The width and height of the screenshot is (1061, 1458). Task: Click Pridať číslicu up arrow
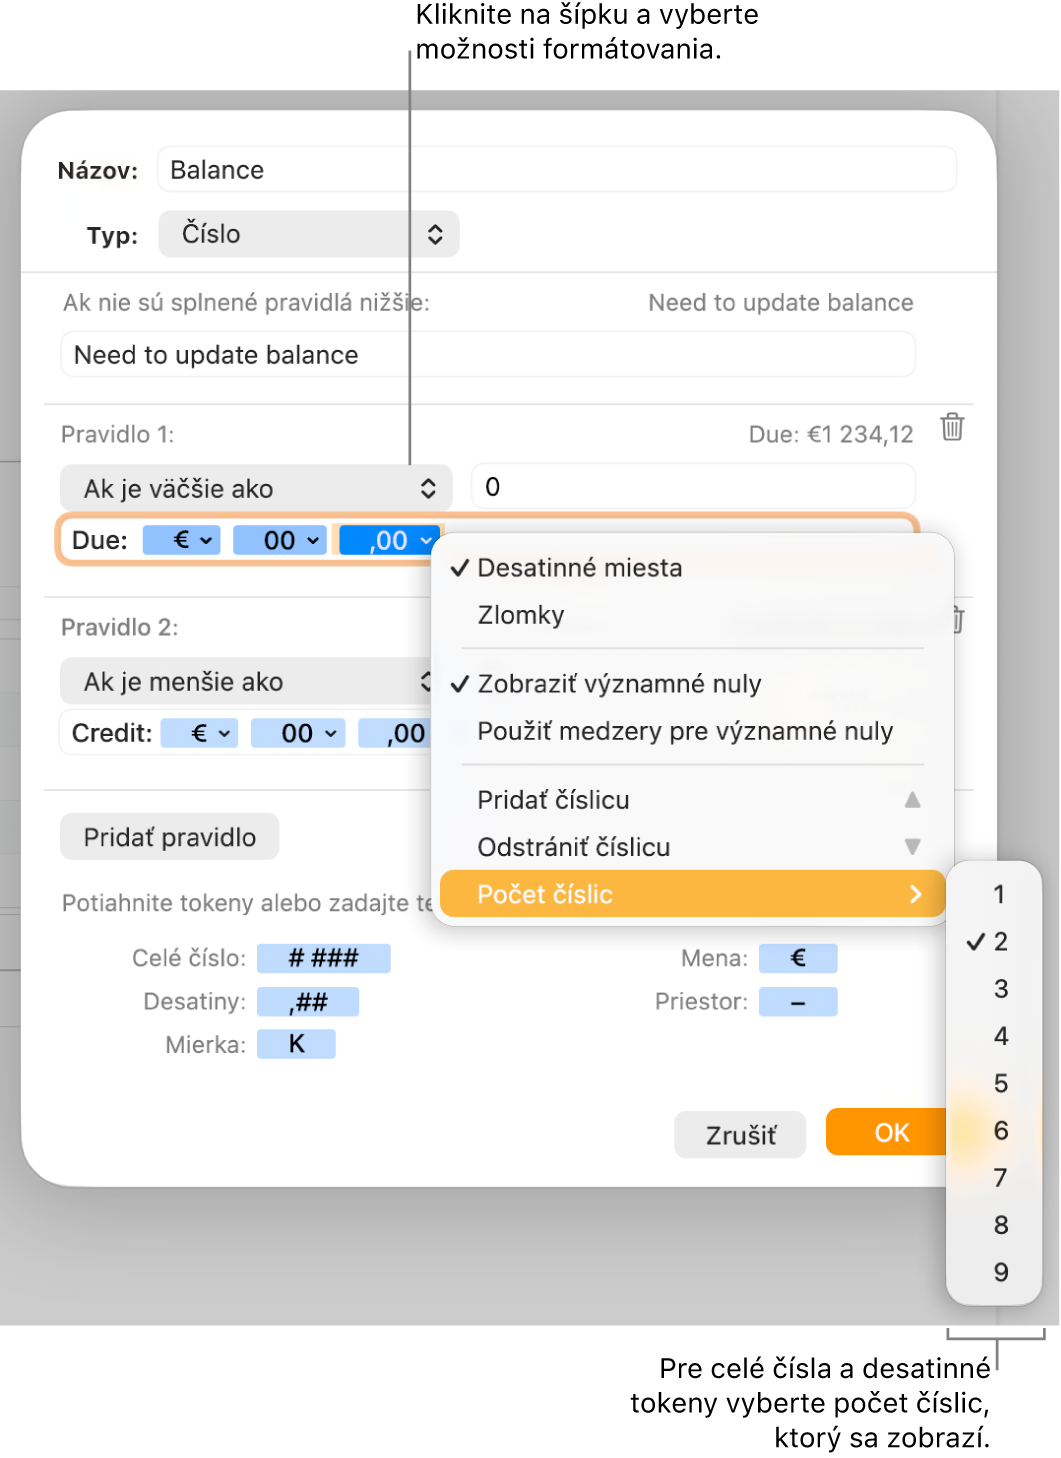point(912,799)
